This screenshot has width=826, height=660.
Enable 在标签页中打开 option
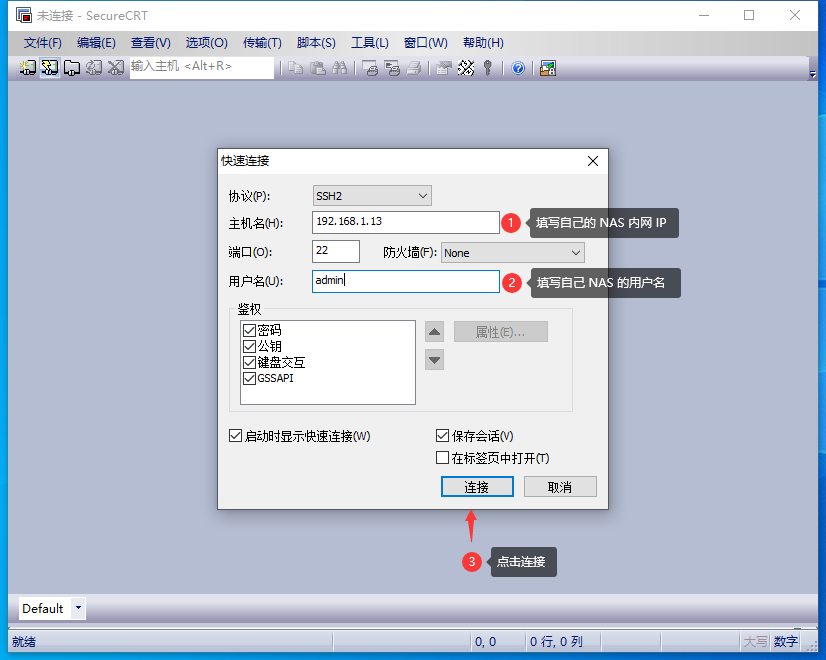point(442,458)
